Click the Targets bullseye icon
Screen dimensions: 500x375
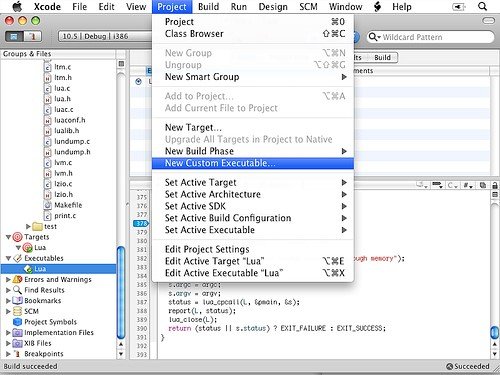click(17, 237)
